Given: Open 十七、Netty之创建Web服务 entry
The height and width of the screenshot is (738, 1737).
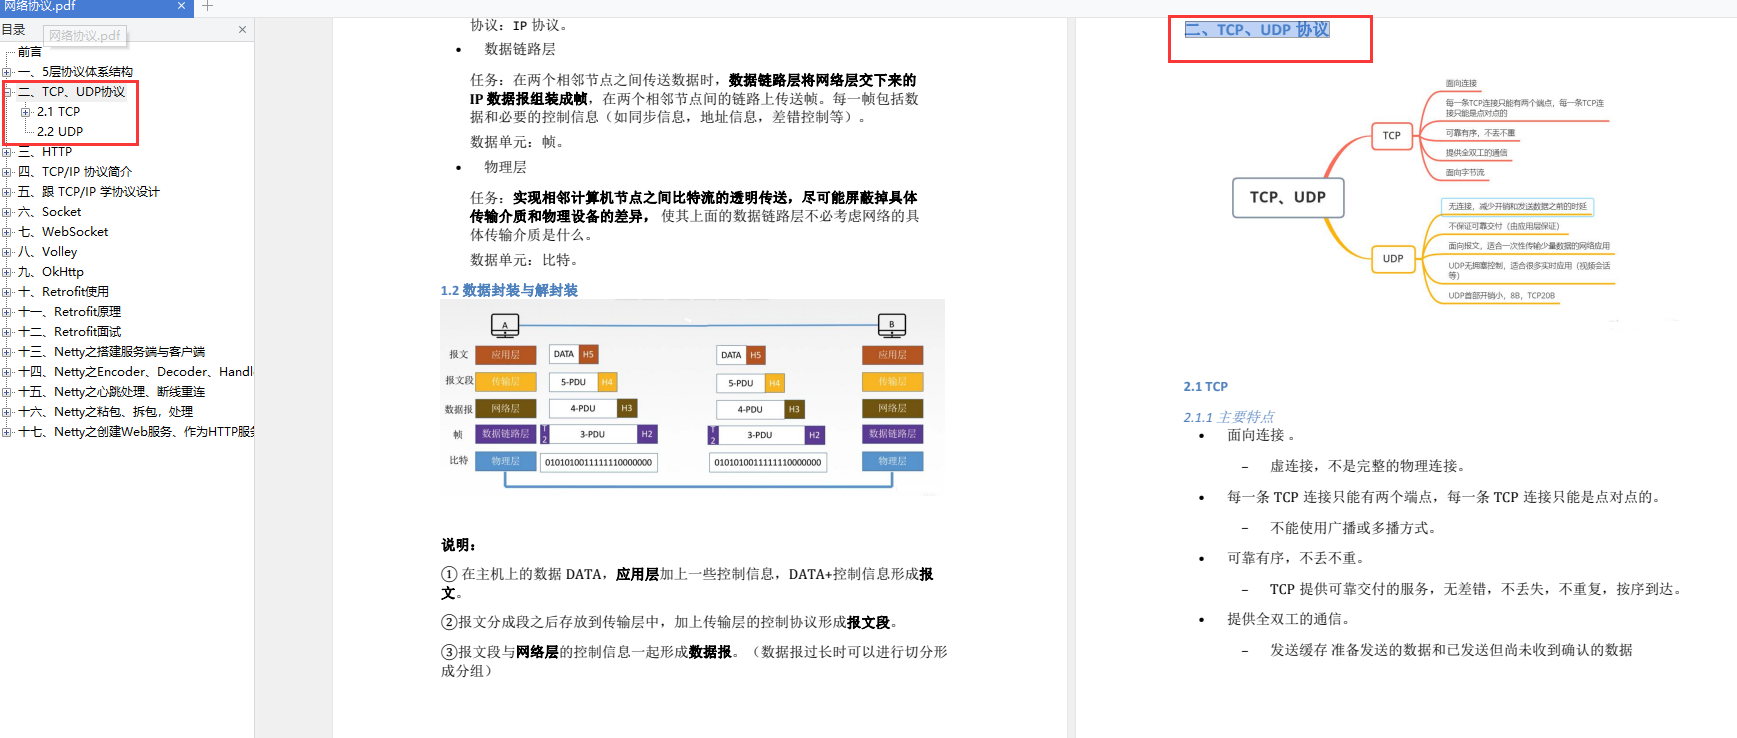Looking at the screenshot, I should click(135, 432).
